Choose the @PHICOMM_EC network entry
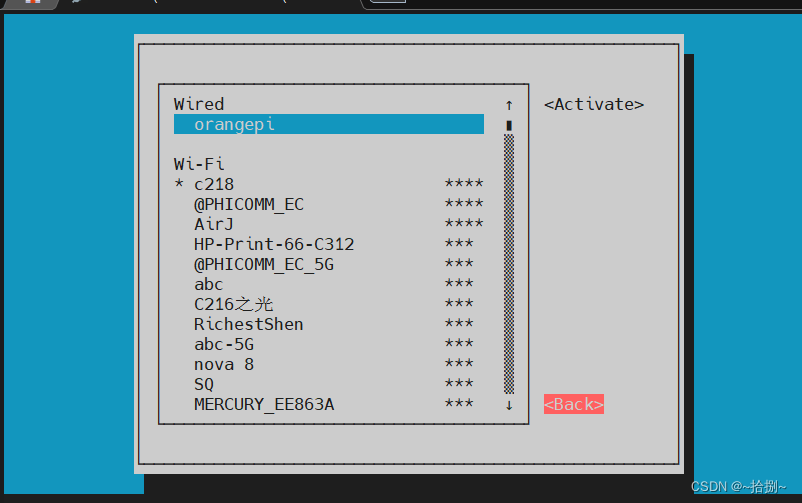This screenshot has height=503, width=802. click(329, 204)
